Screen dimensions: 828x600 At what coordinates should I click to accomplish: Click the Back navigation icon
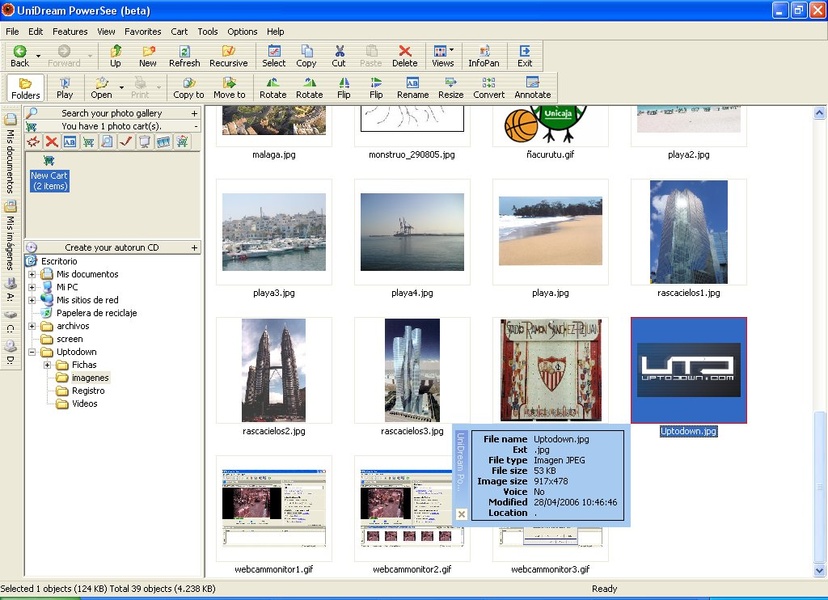pos(20,55)
